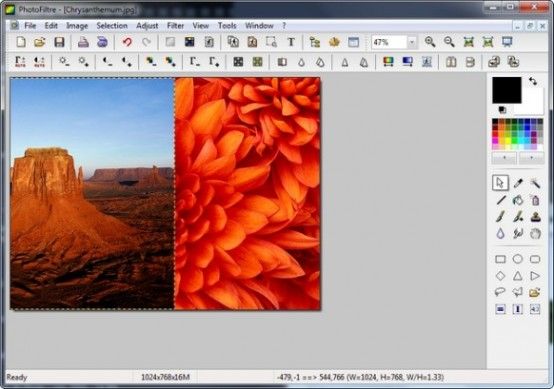Open the File menu
Viewport: 554px width, 389px height.
[30, 26]
